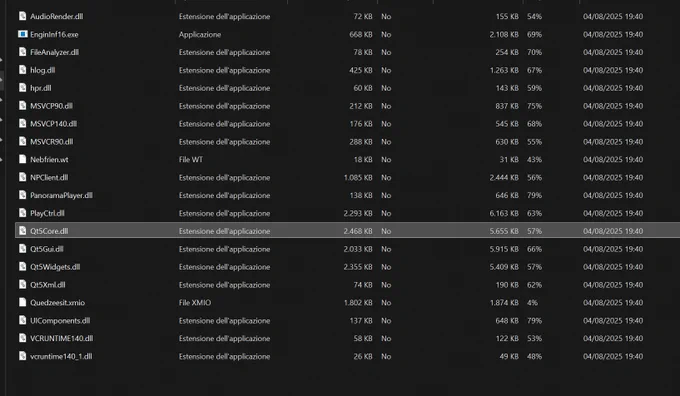Screen dimensions: 680x396
Task: Select the Qt5Gui.dll file name
Action: pyautogui.click(x=47, y=249)
